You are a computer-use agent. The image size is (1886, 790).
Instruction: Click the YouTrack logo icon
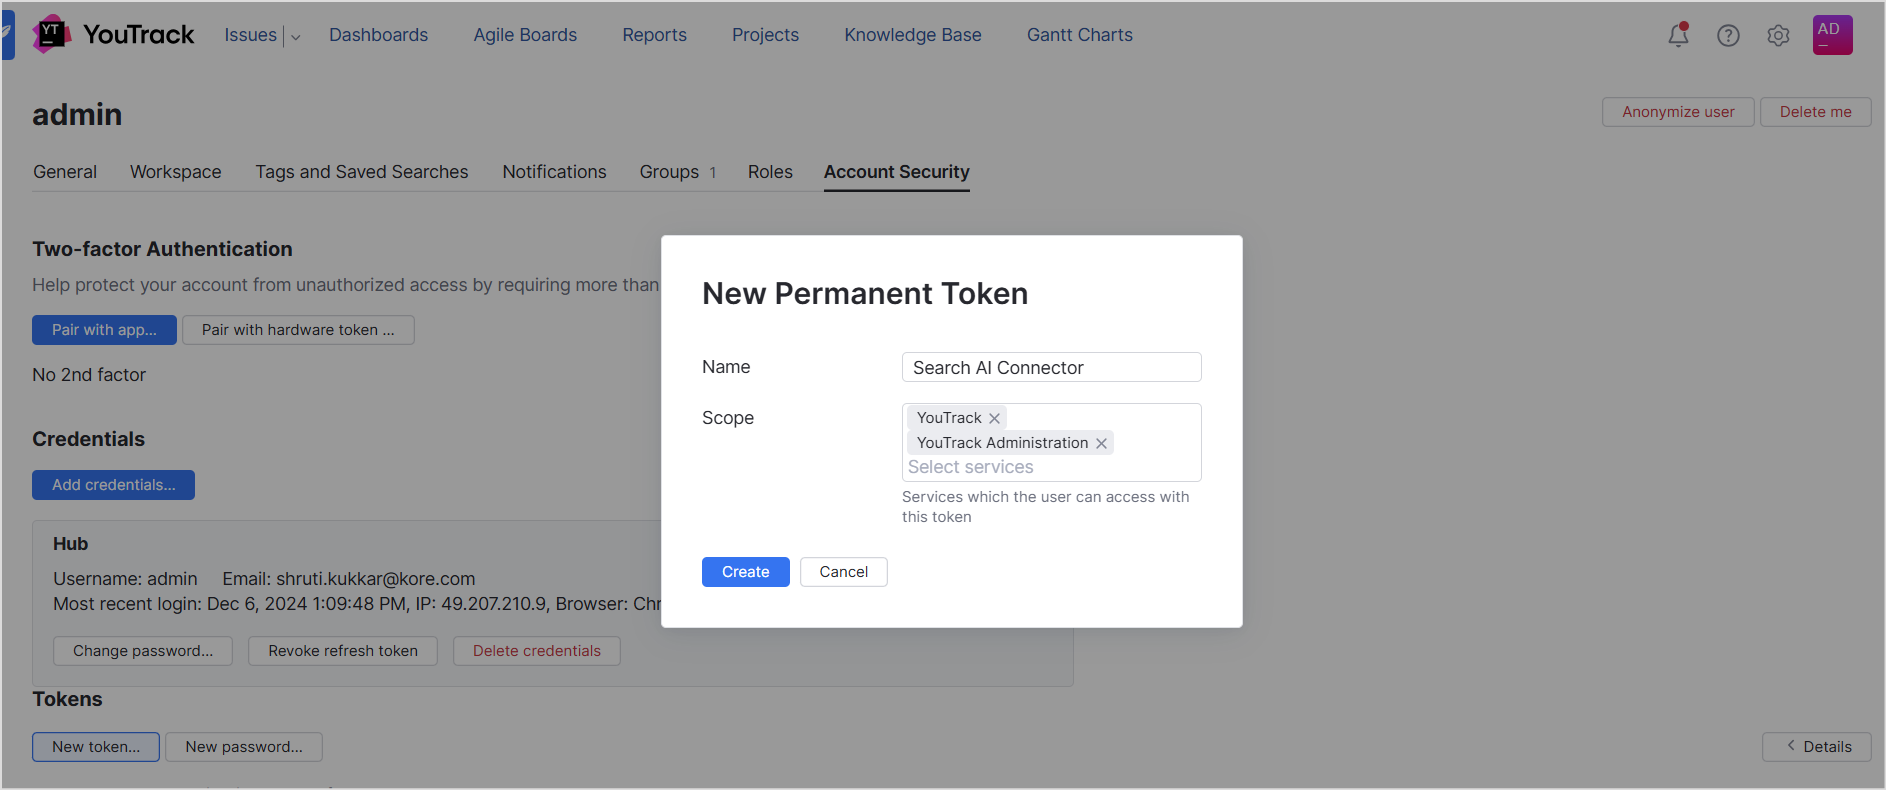pos(51,34)
